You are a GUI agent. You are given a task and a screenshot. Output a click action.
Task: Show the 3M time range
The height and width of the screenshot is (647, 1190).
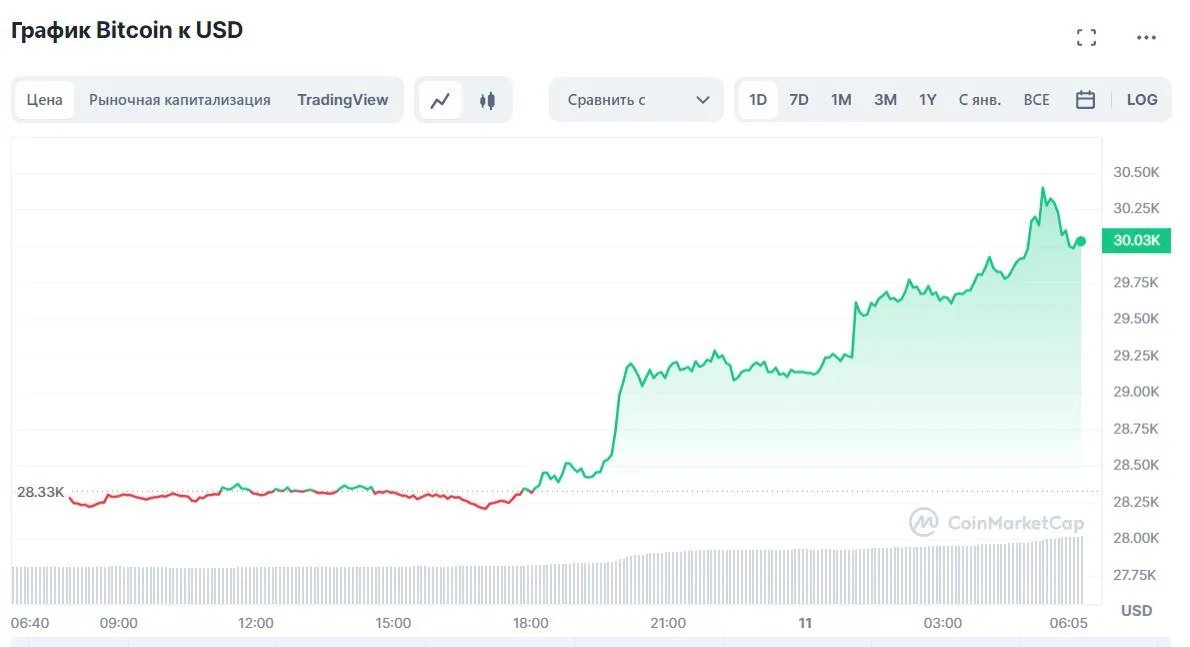pos(885,100)
